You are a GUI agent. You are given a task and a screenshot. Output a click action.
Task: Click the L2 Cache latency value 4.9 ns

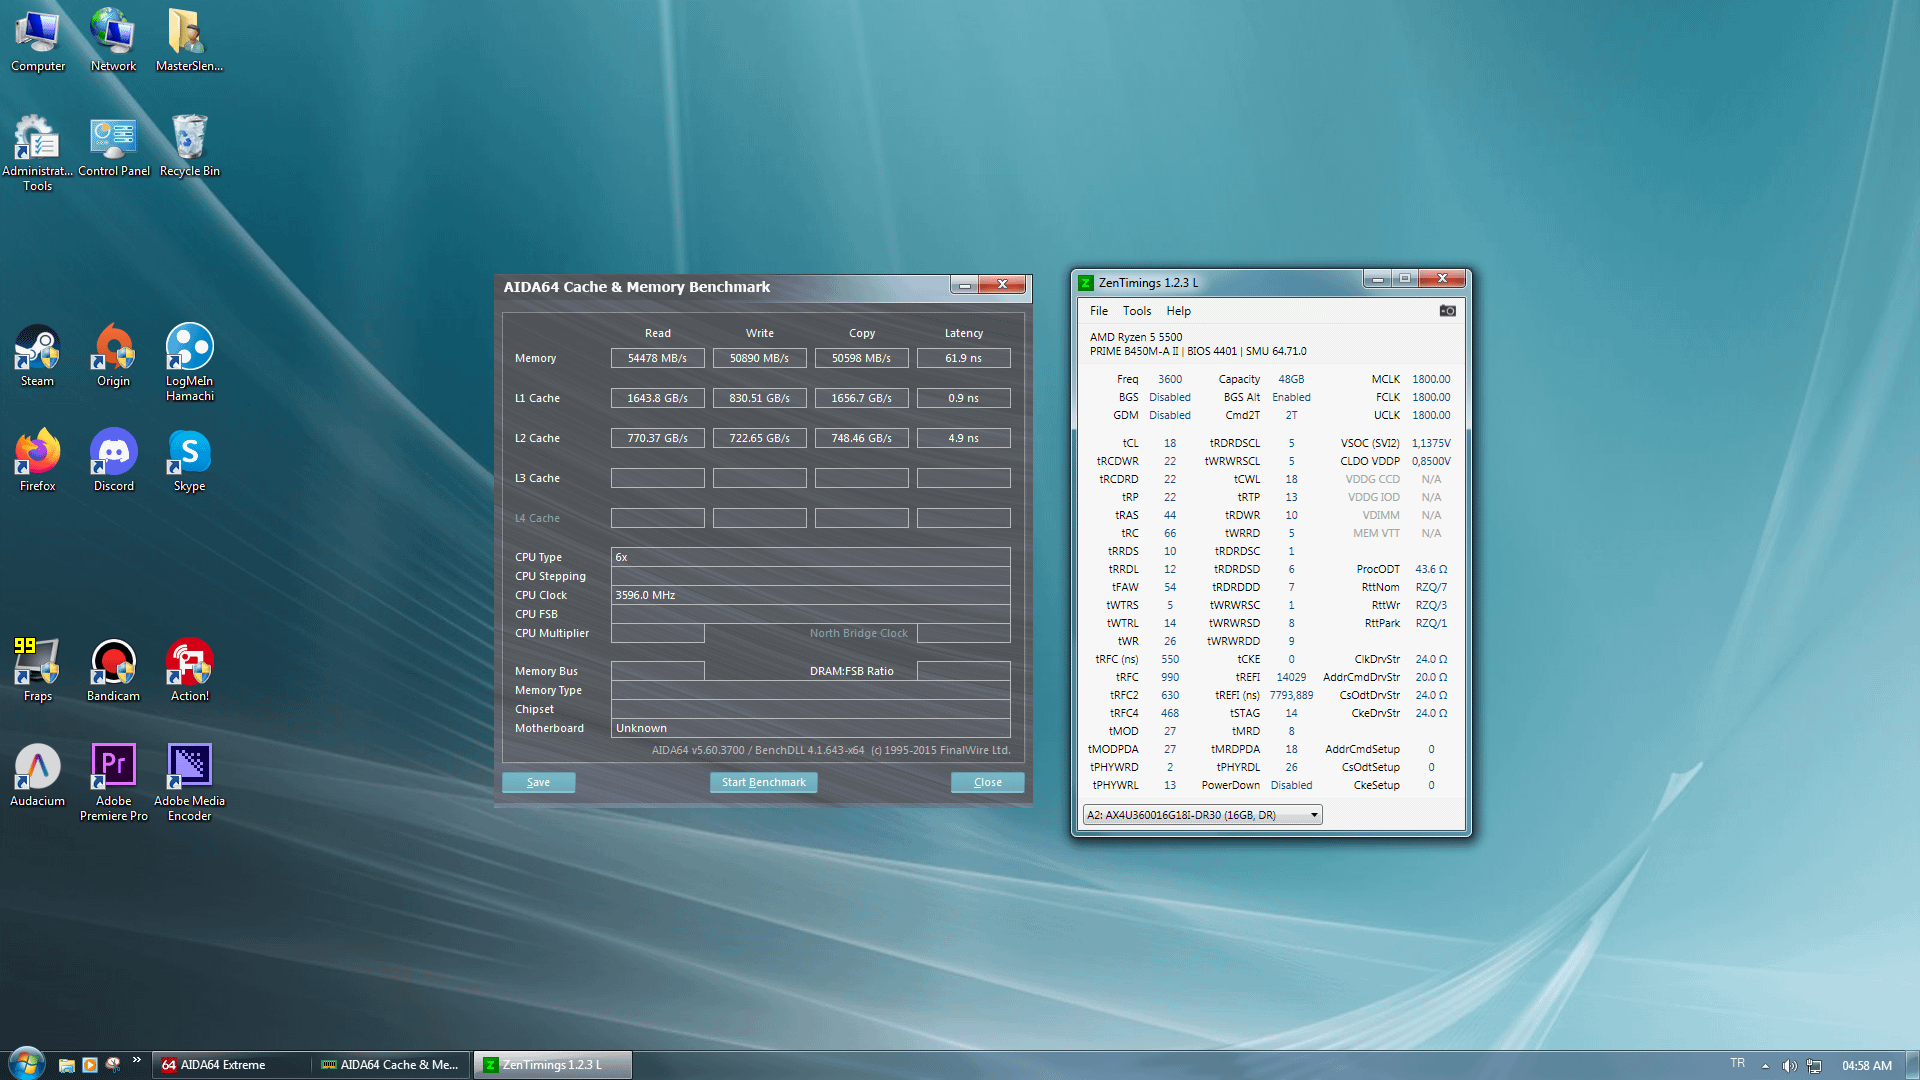[x=963, y=438]
